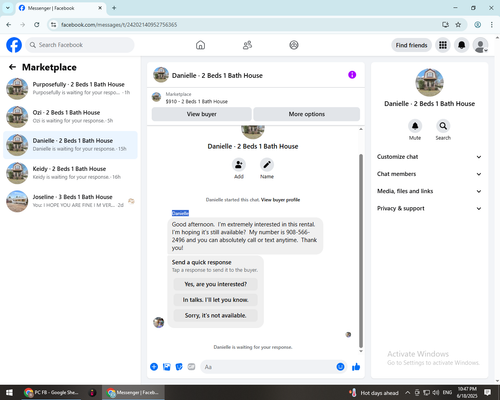Open the Windows notification center icon
Image resolution: width=500 pixels, height=400 pixels.
pos(487,392)
